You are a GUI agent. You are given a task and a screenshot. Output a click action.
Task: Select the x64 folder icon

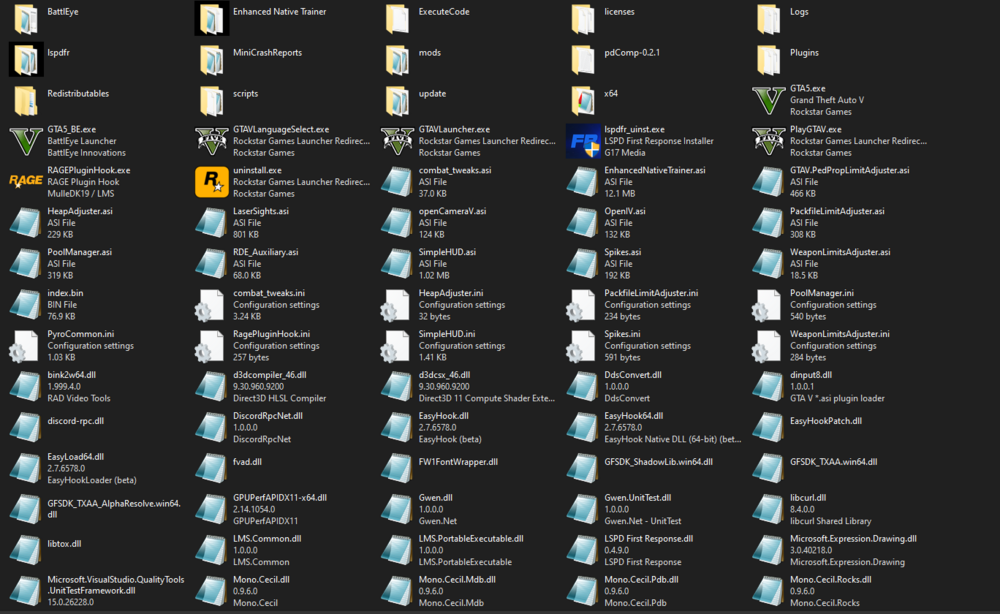click(583, 101)
